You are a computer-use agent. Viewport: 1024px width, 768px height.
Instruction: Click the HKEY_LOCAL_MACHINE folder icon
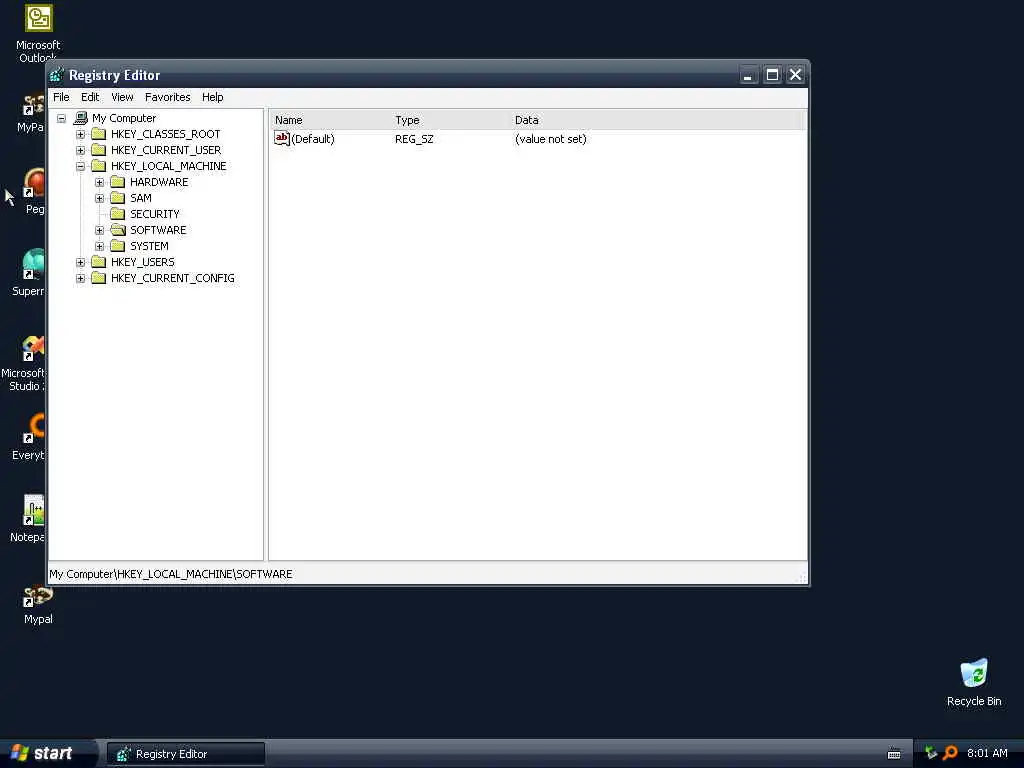99,166
